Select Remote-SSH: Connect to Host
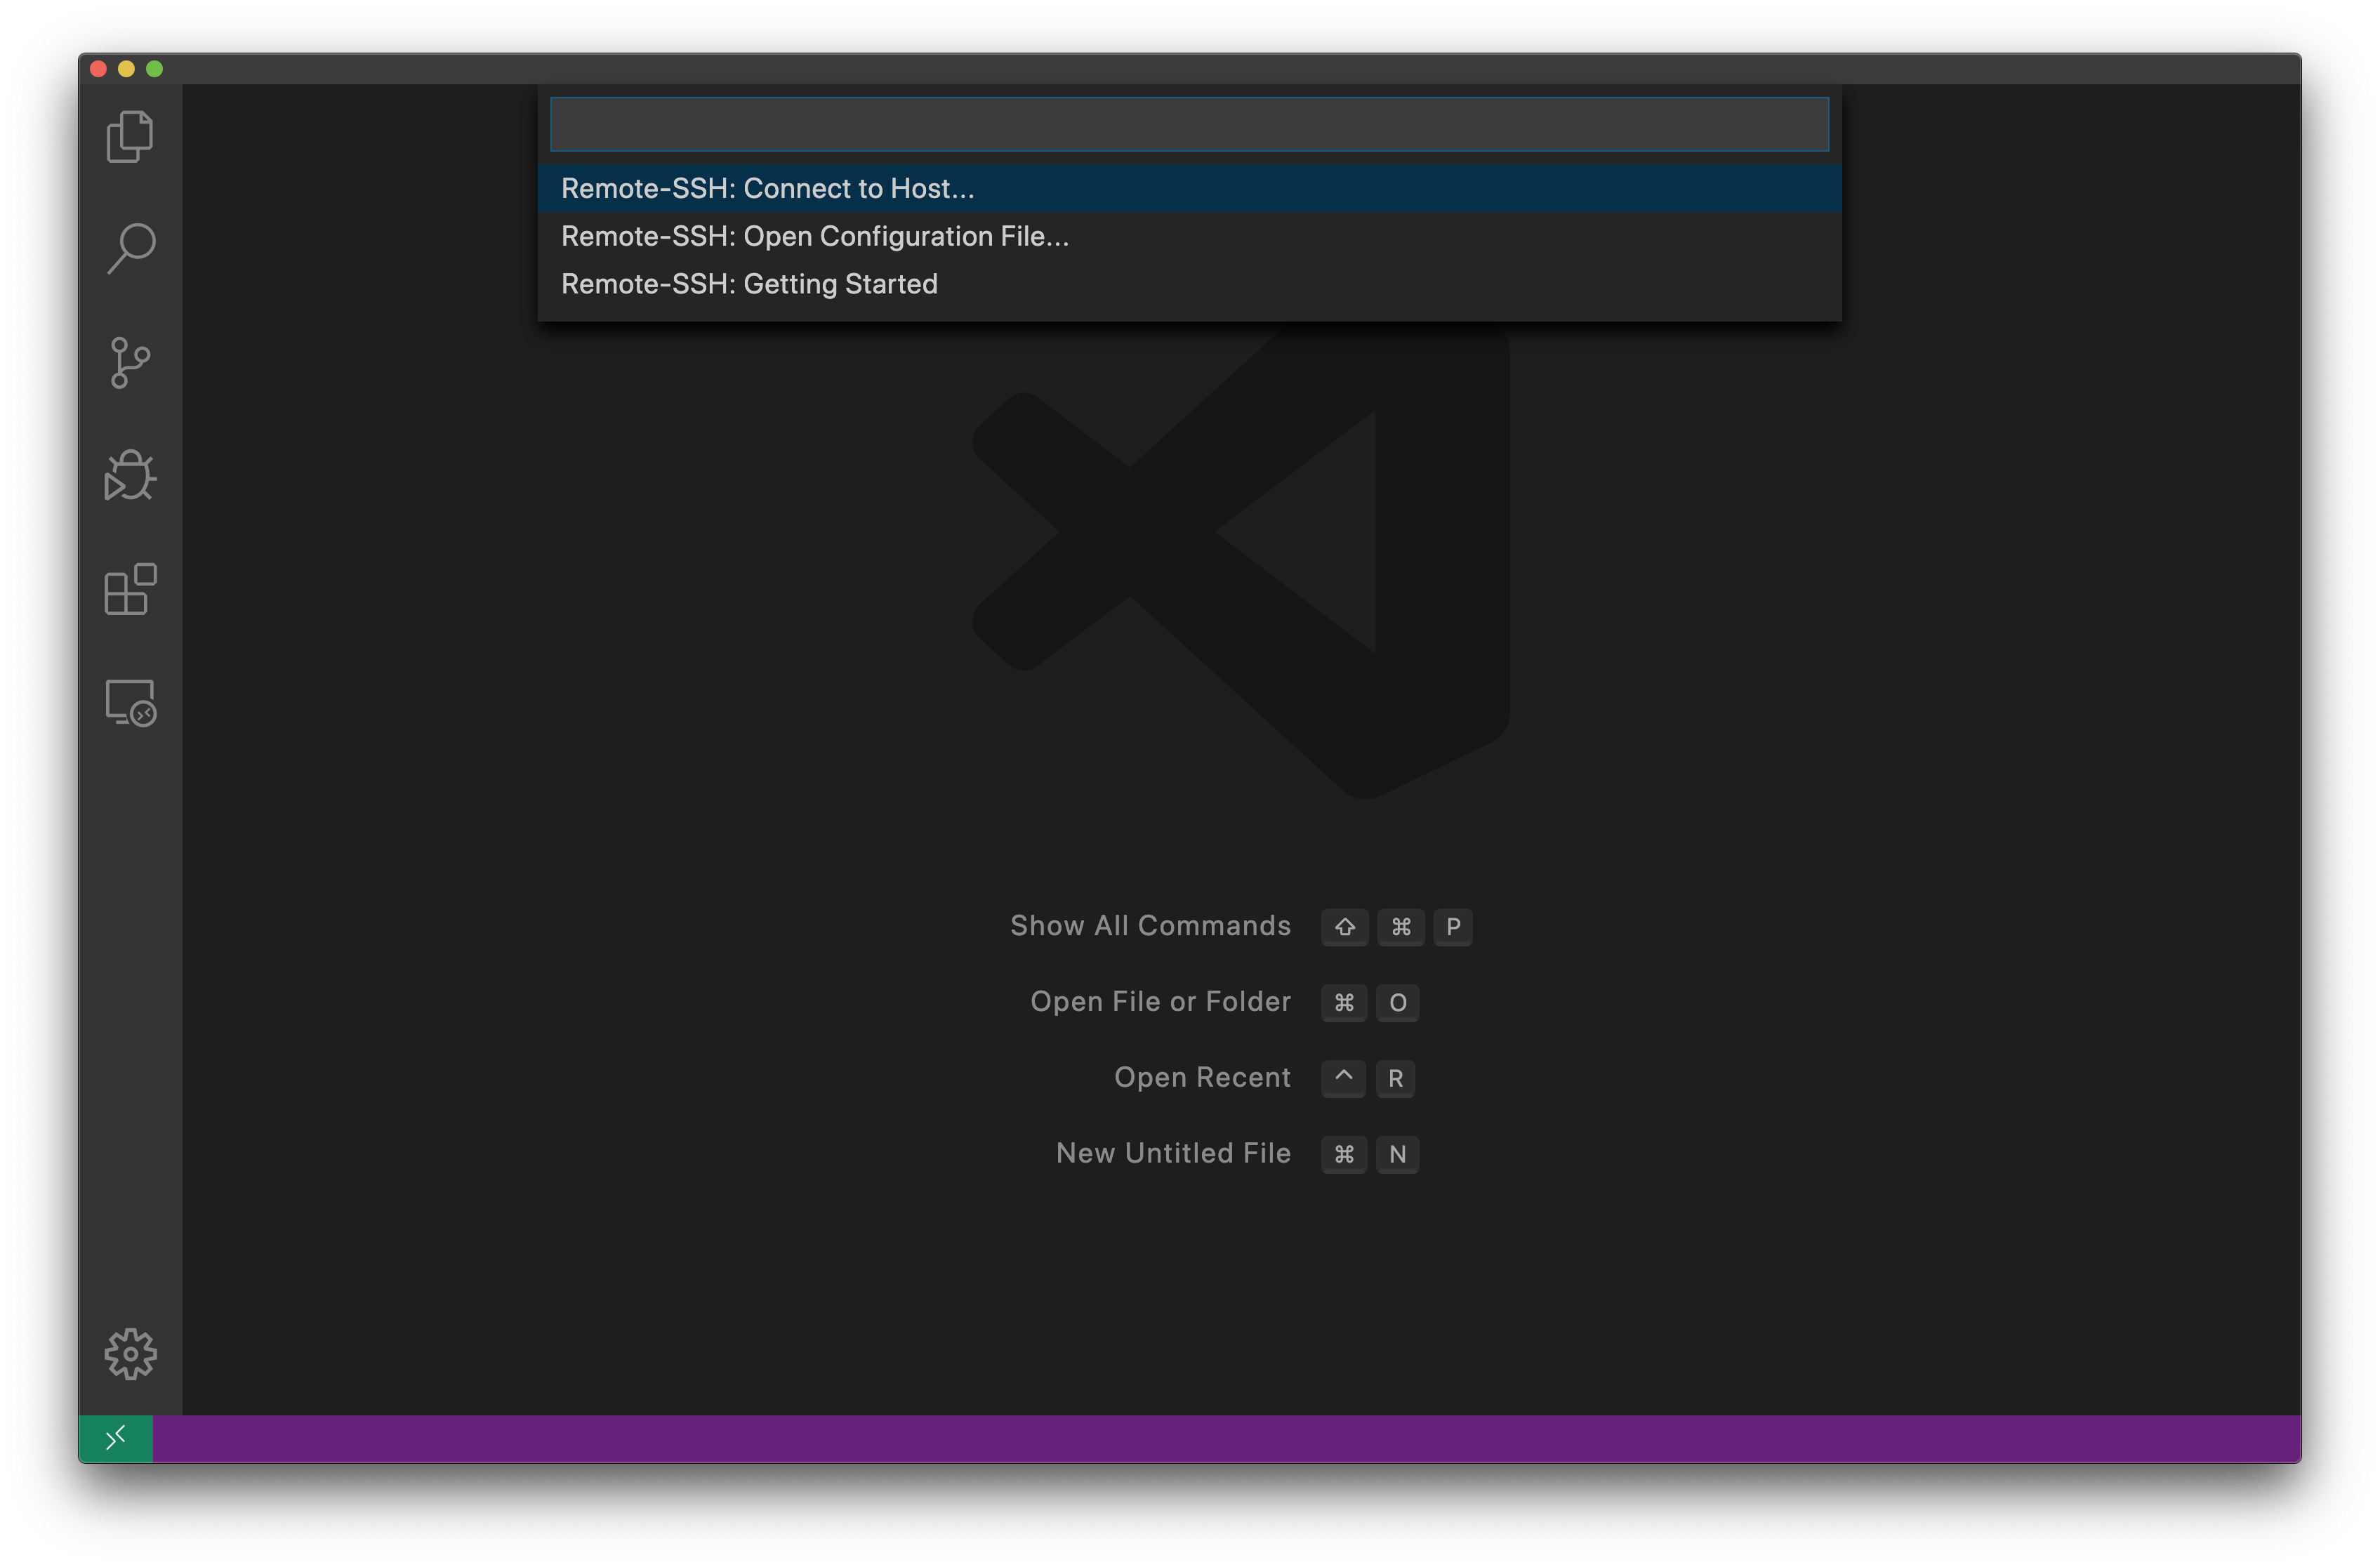This screenshot has height=1567, width=2380. 767,188
